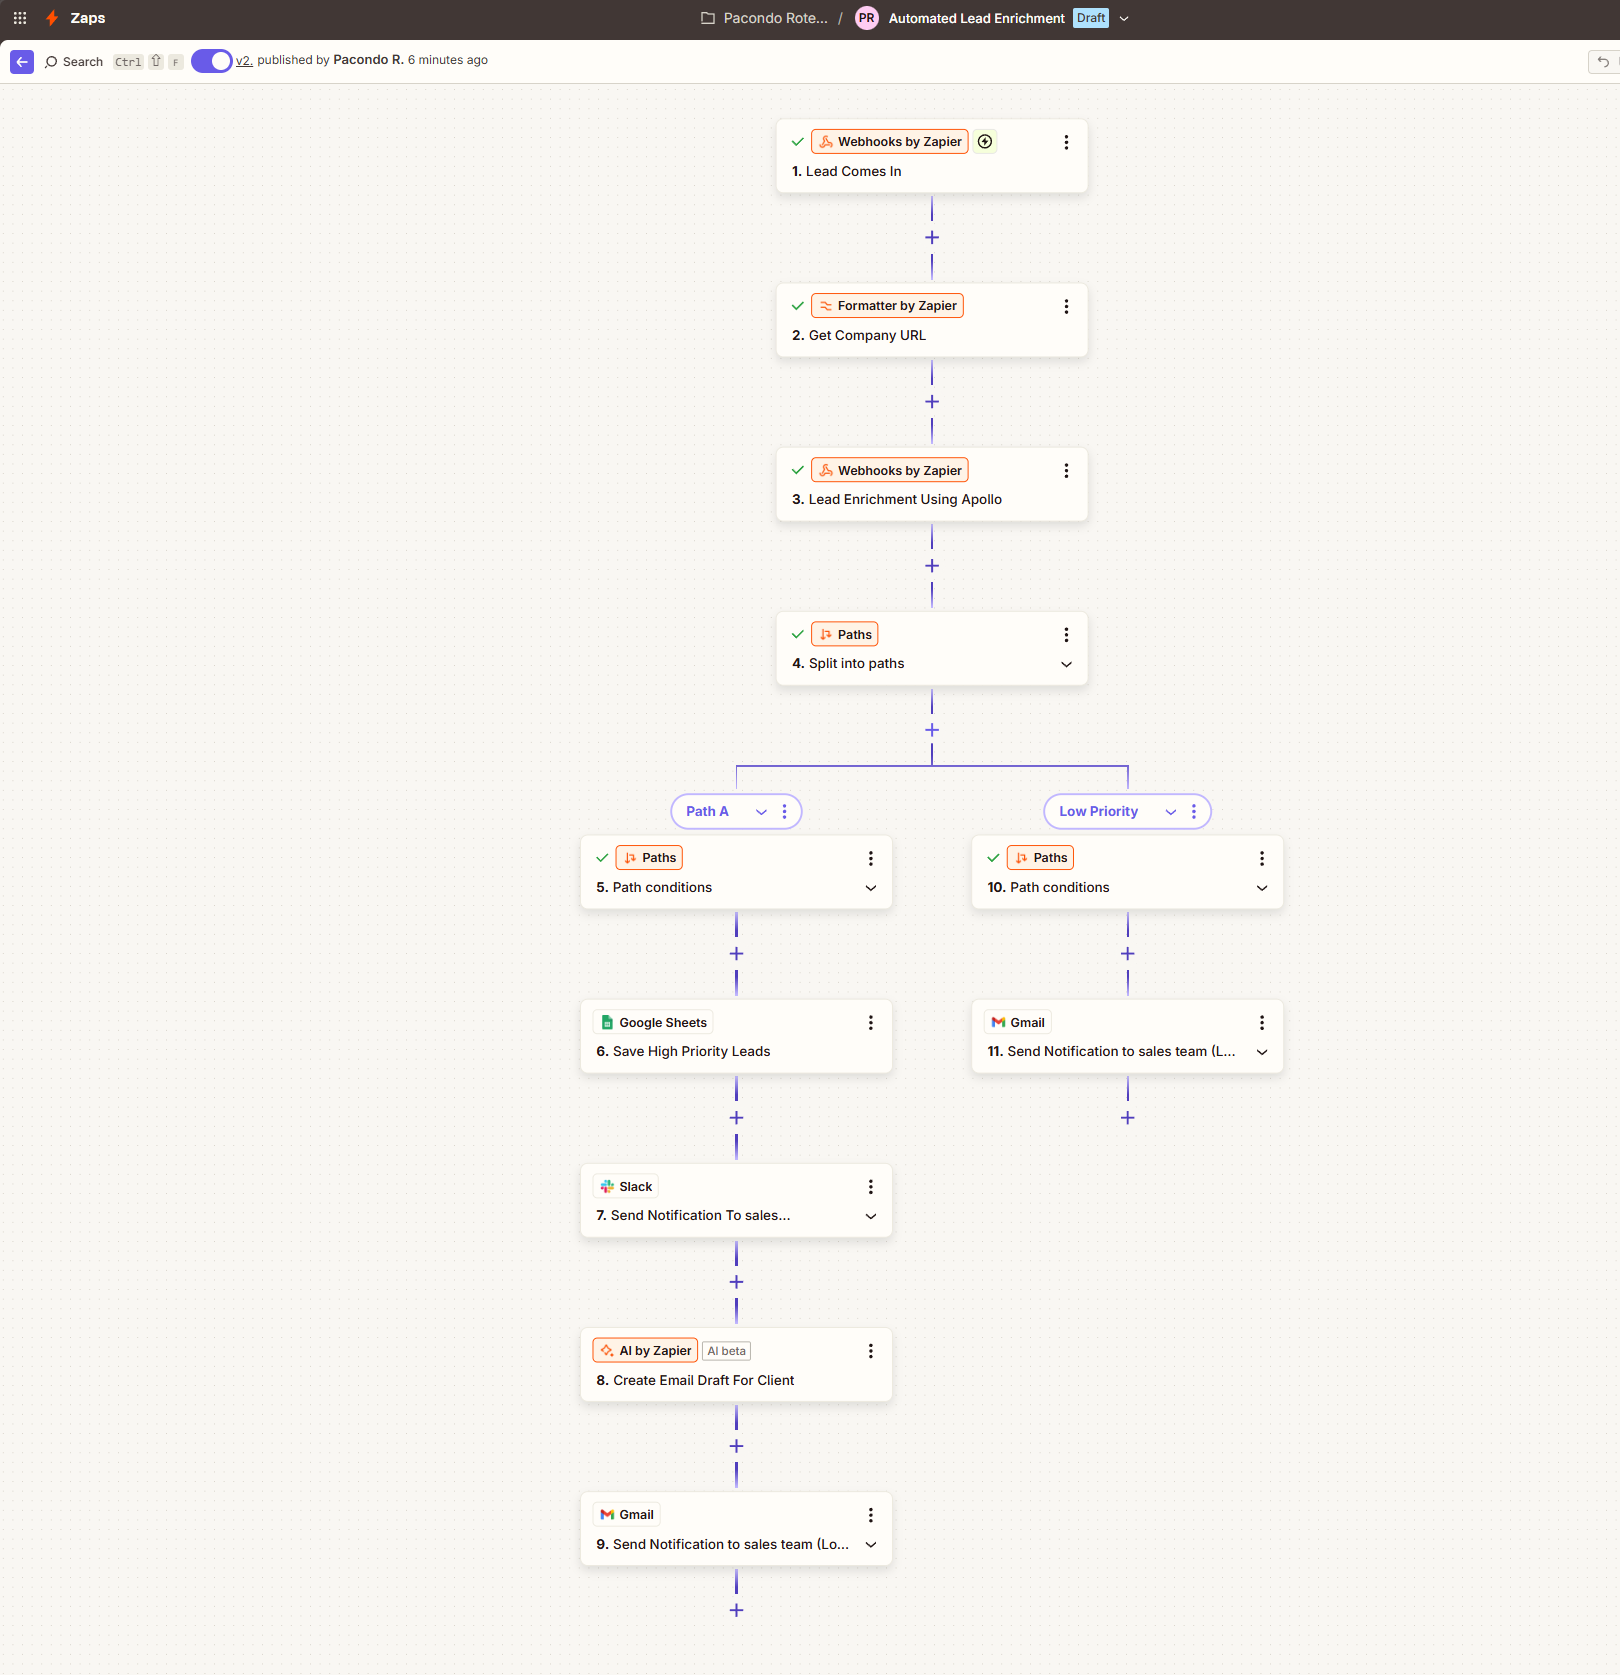This screenshot has height=1675, width=1620.
Task: Open three-dot menu for Create Email Draft
Action: coord(871,1351)
